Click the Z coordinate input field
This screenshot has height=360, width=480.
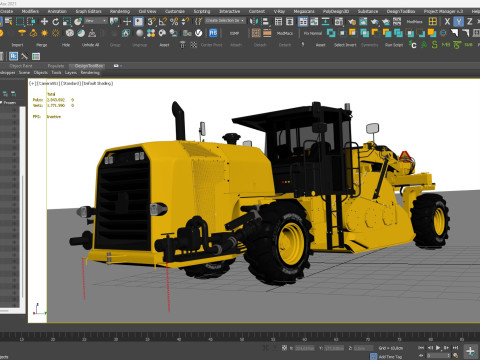click(363, 348)
